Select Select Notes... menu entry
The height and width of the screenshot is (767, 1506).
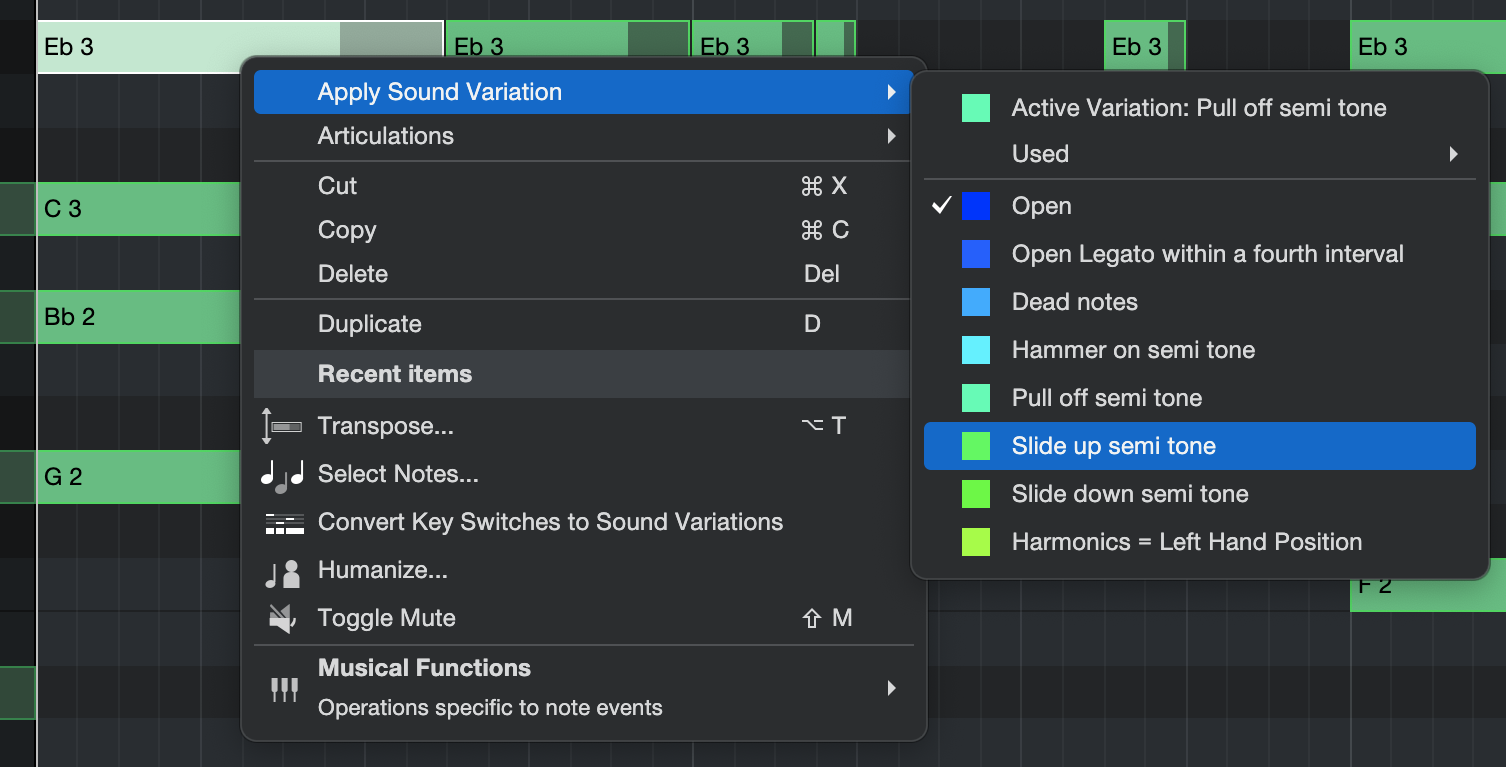click(x=584, y=474)
